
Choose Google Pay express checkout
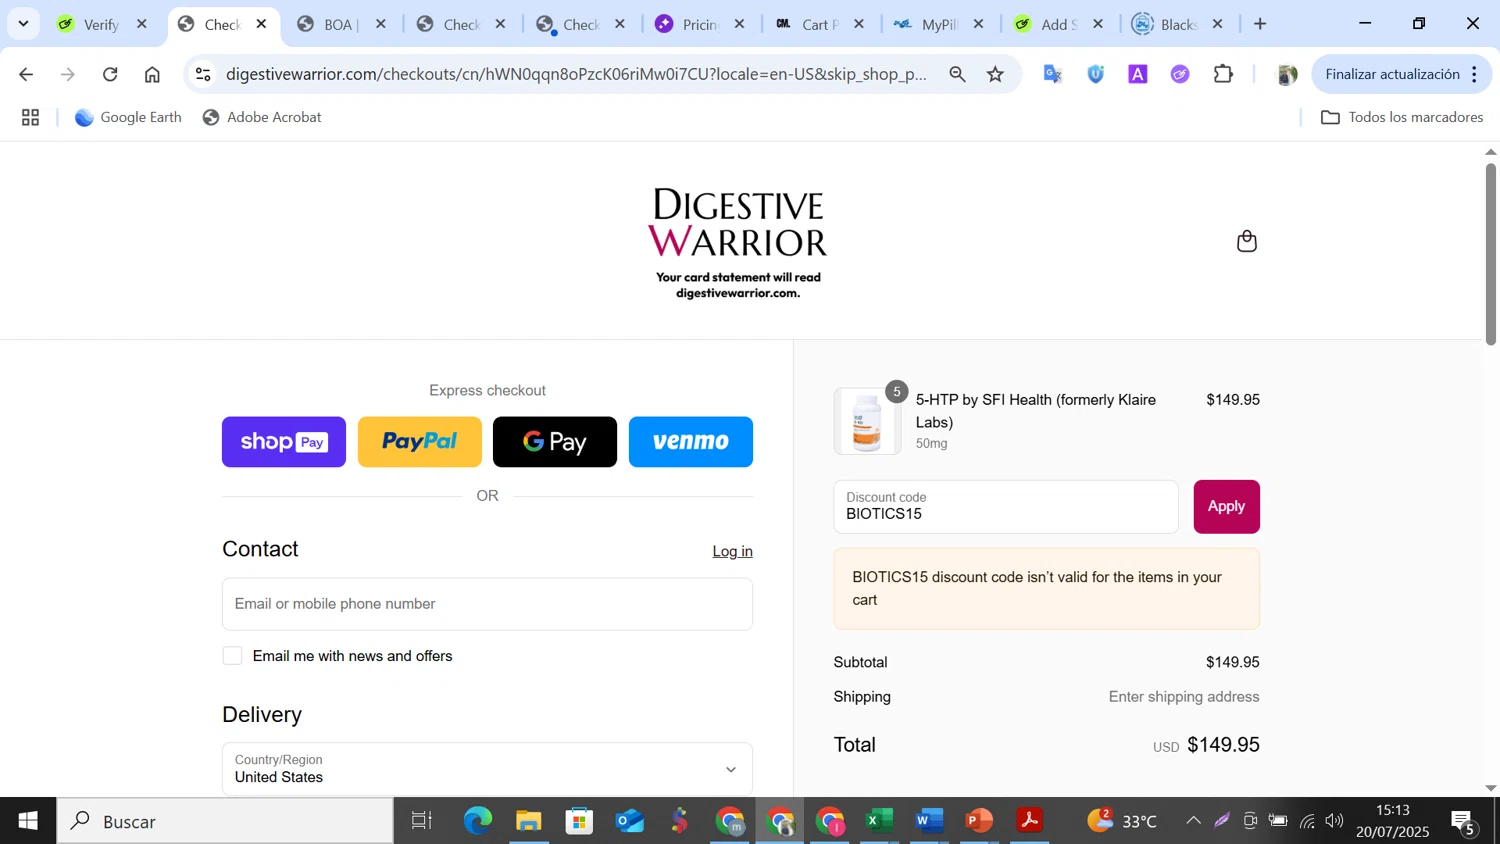coord(555,442)
